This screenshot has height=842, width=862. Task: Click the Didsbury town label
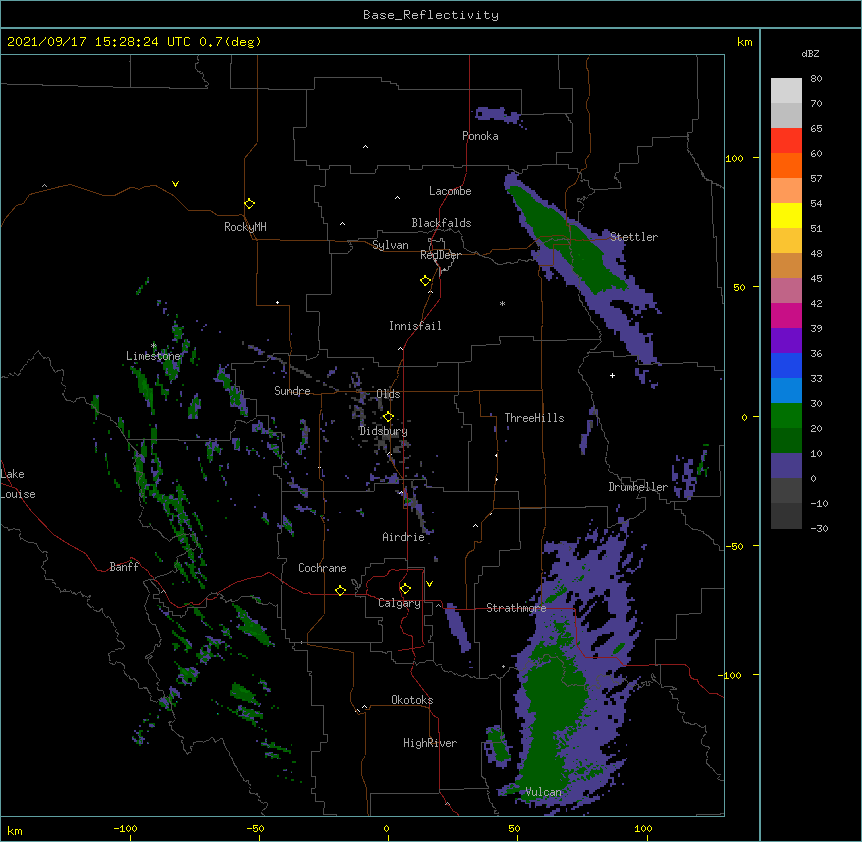coord(383,431)
